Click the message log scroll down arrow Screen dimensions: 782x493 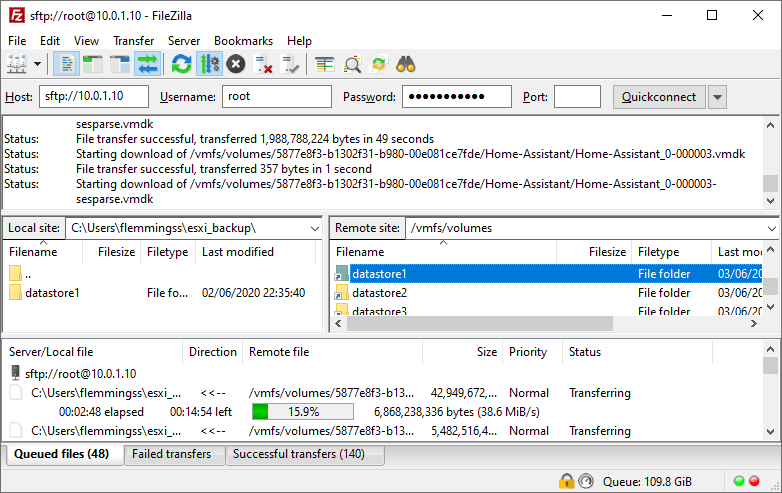pyautogui.click(x=771, y=201)
